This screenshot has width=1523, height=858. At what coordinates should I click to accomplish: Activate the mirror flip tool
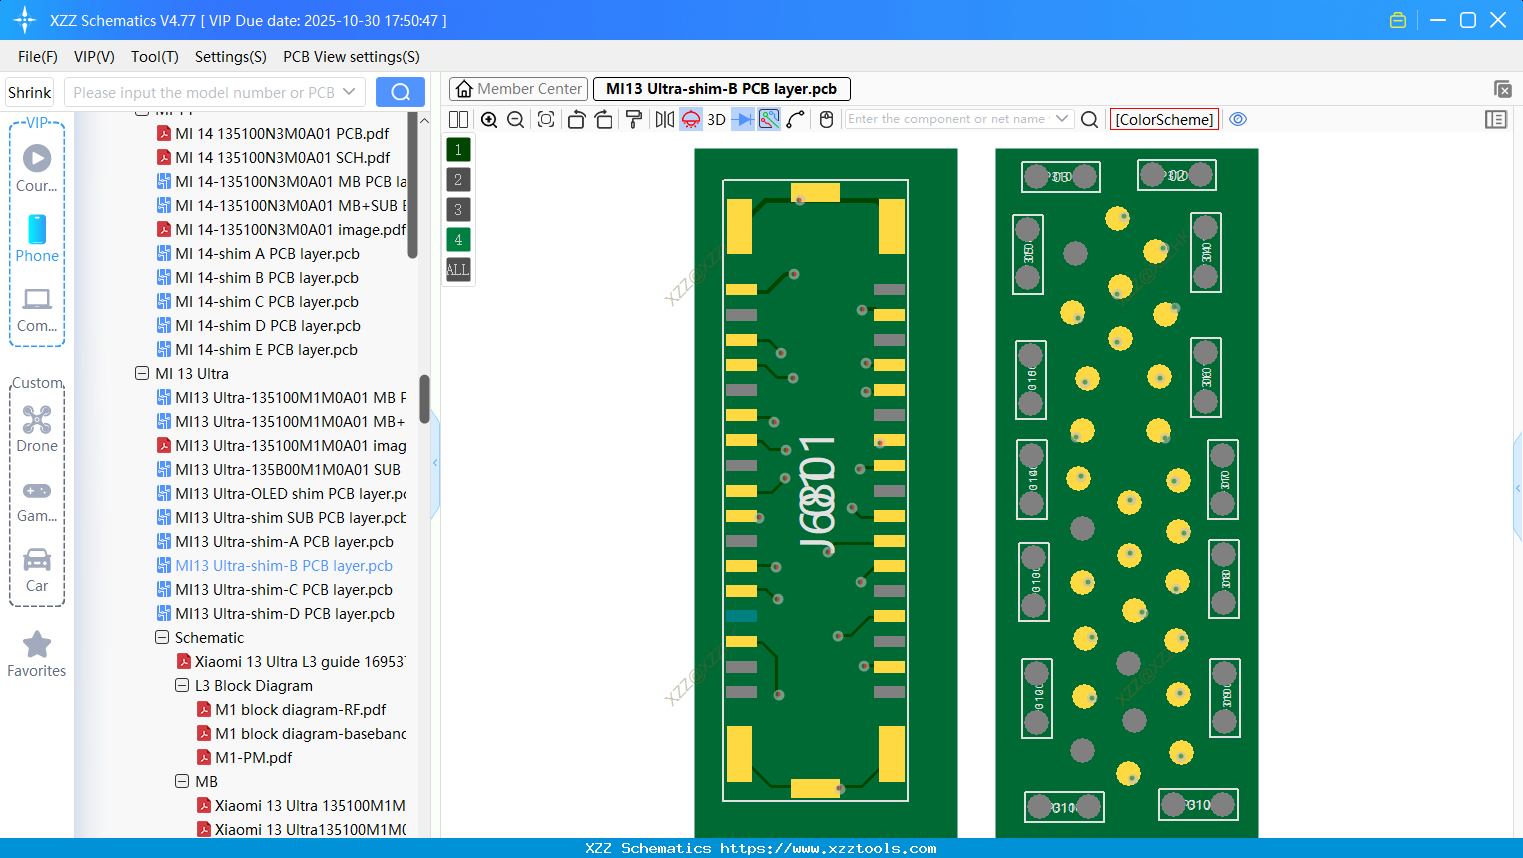663,119
